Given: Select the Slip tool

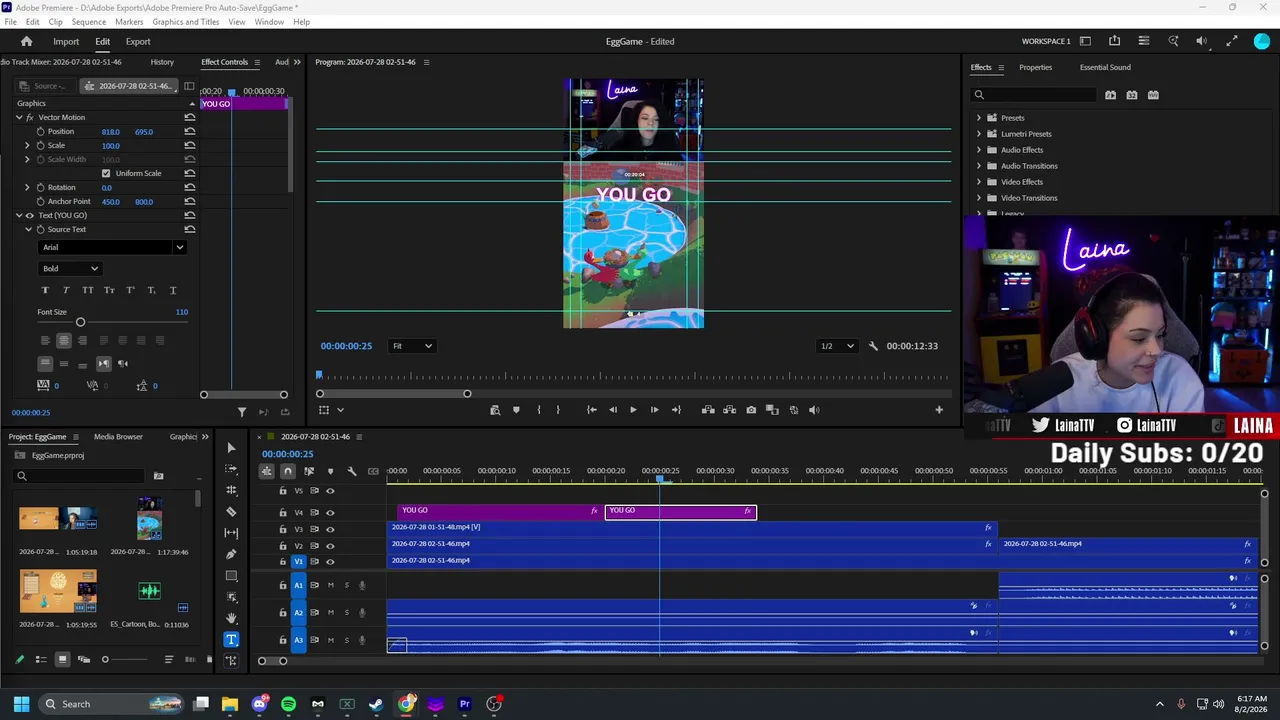Looking at the screenshot, I should [x=231, y=533].
